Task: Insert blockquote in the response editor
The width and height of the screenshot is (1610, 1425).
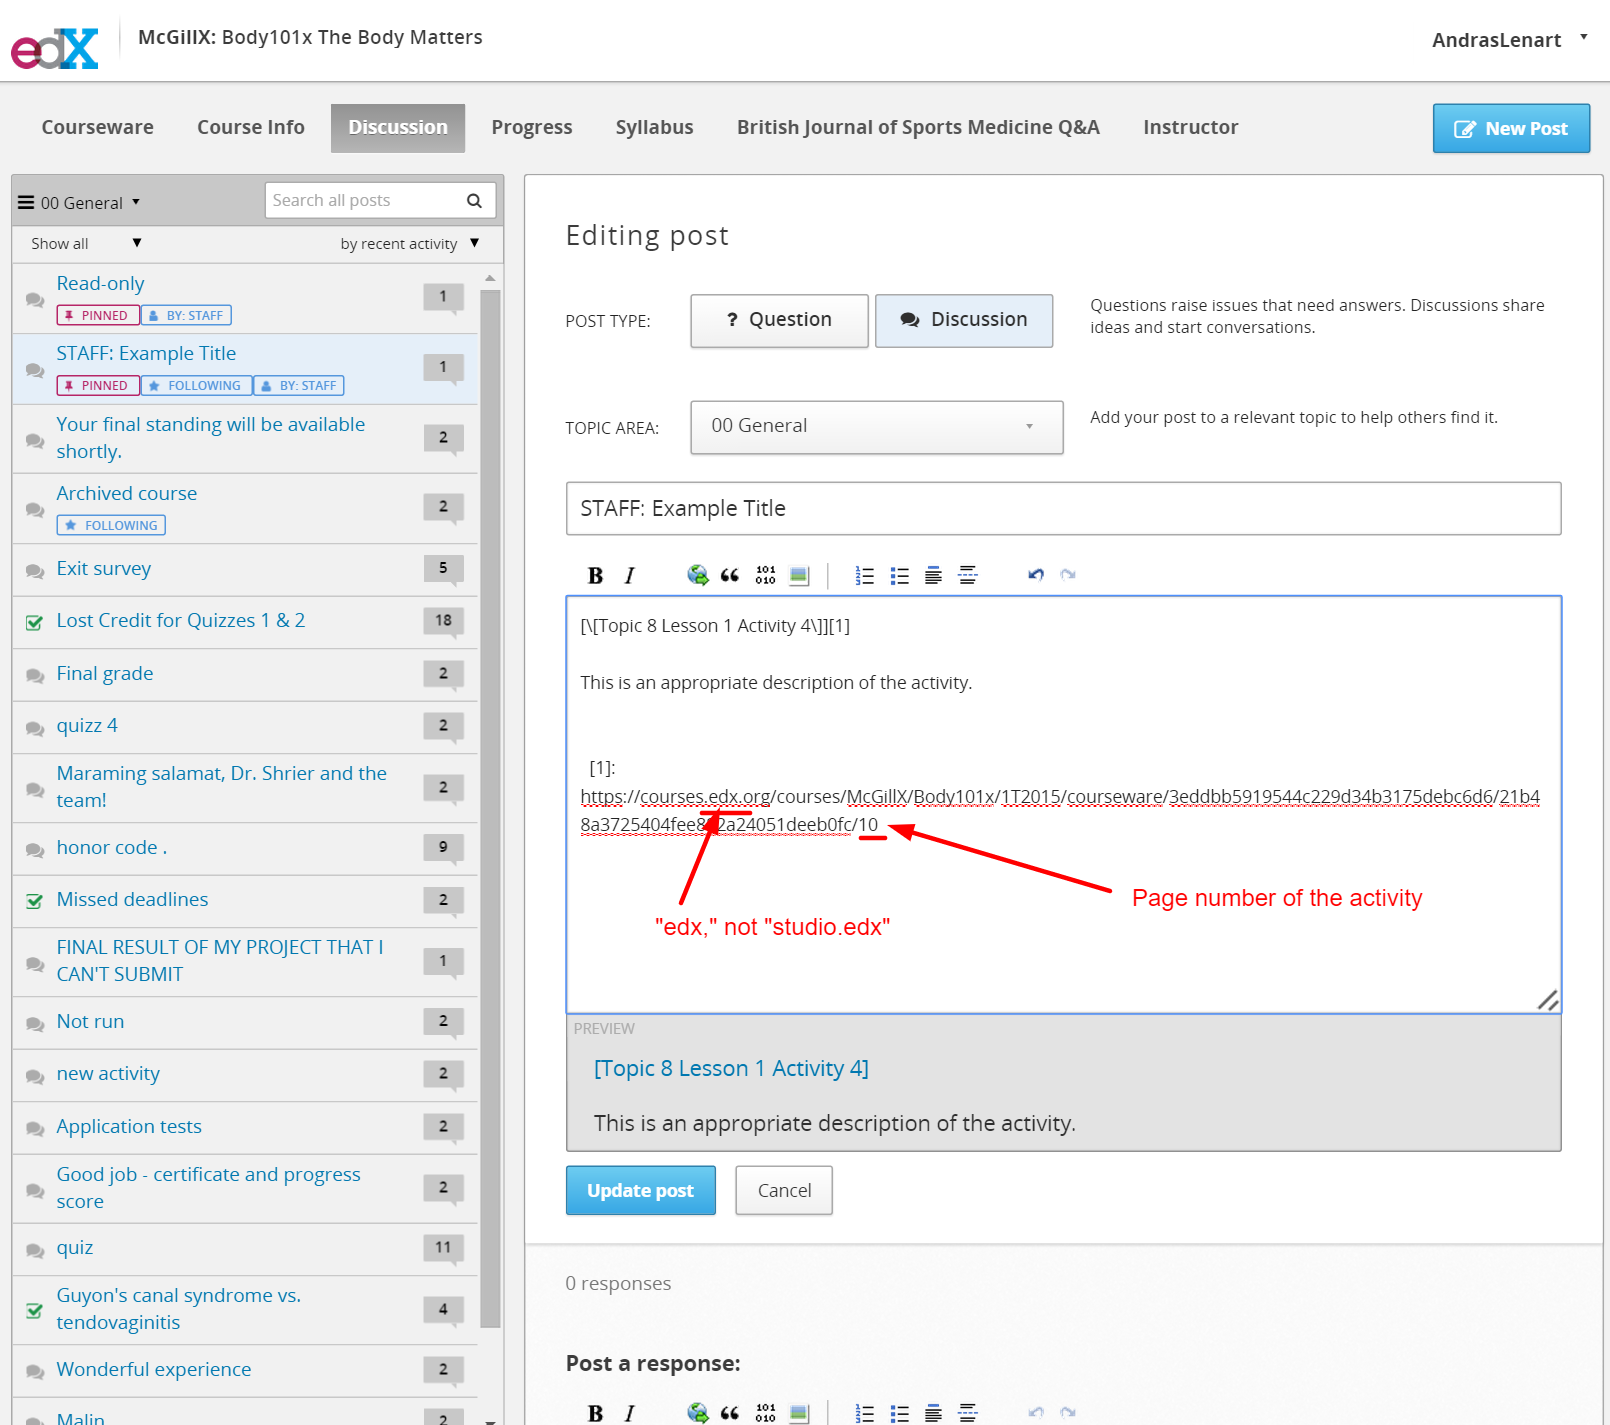Action: [730, 1413]
